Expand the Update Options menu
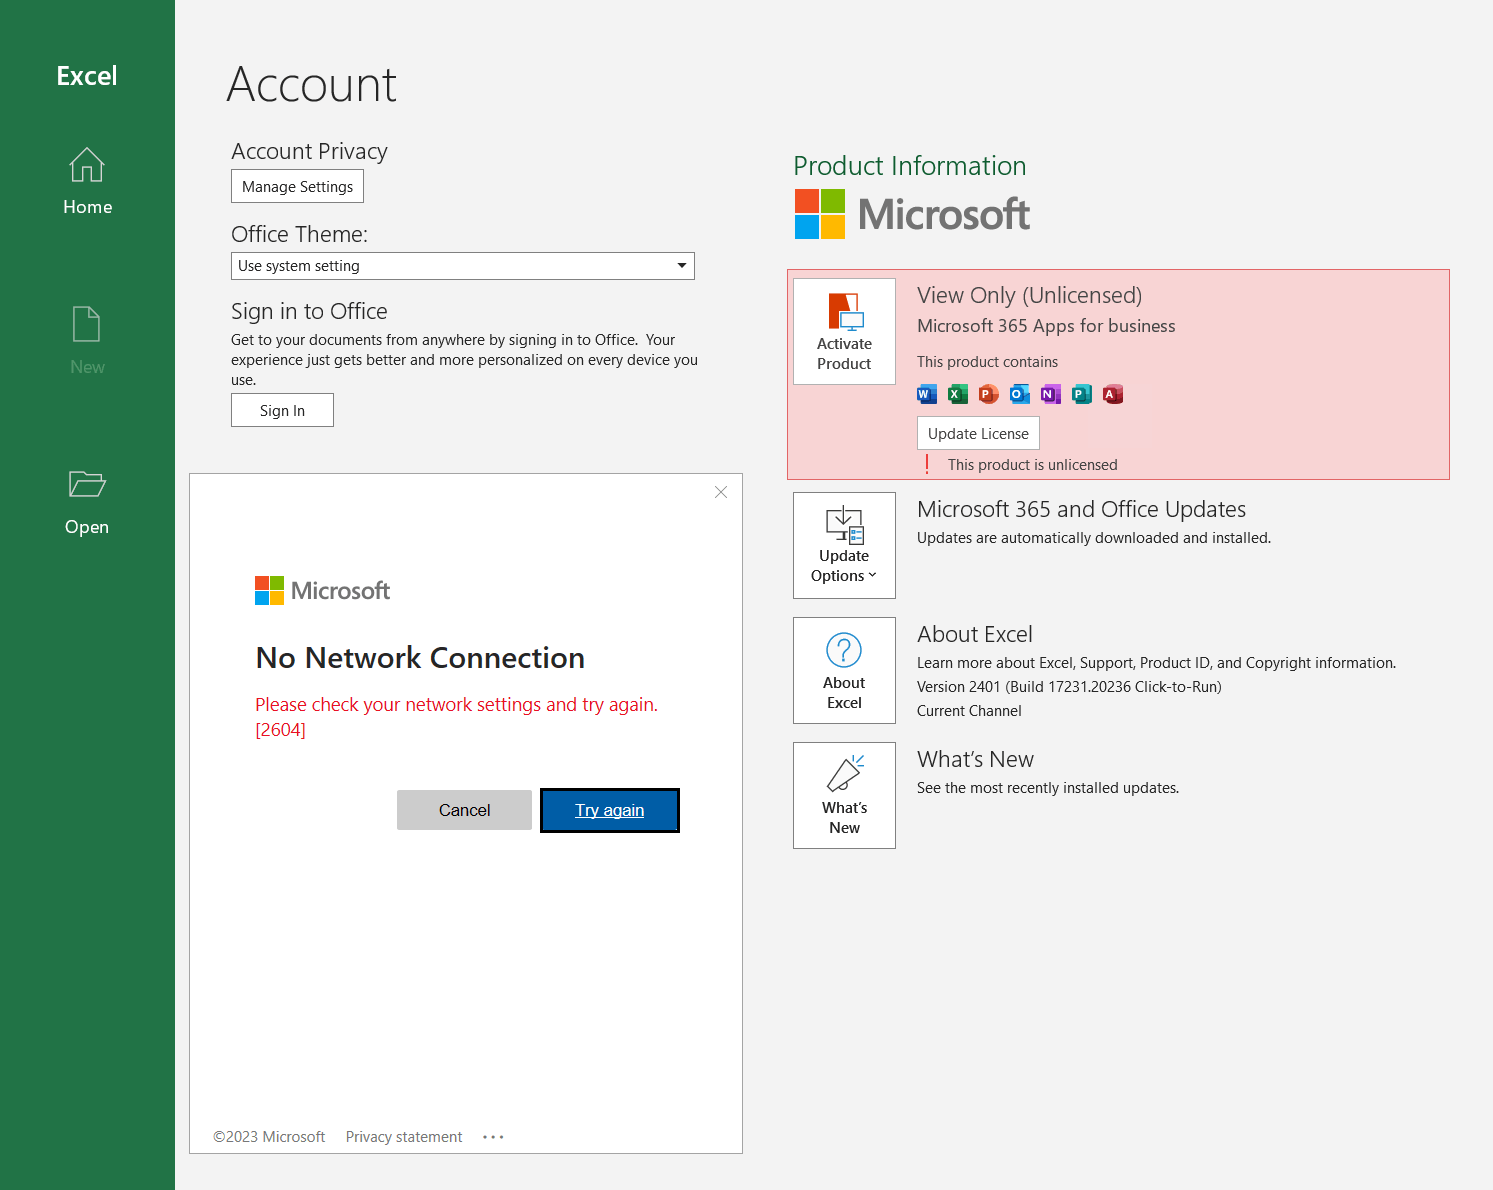Image resolution: width=1493 pixels, height=1190 pixels. point(844,545)
